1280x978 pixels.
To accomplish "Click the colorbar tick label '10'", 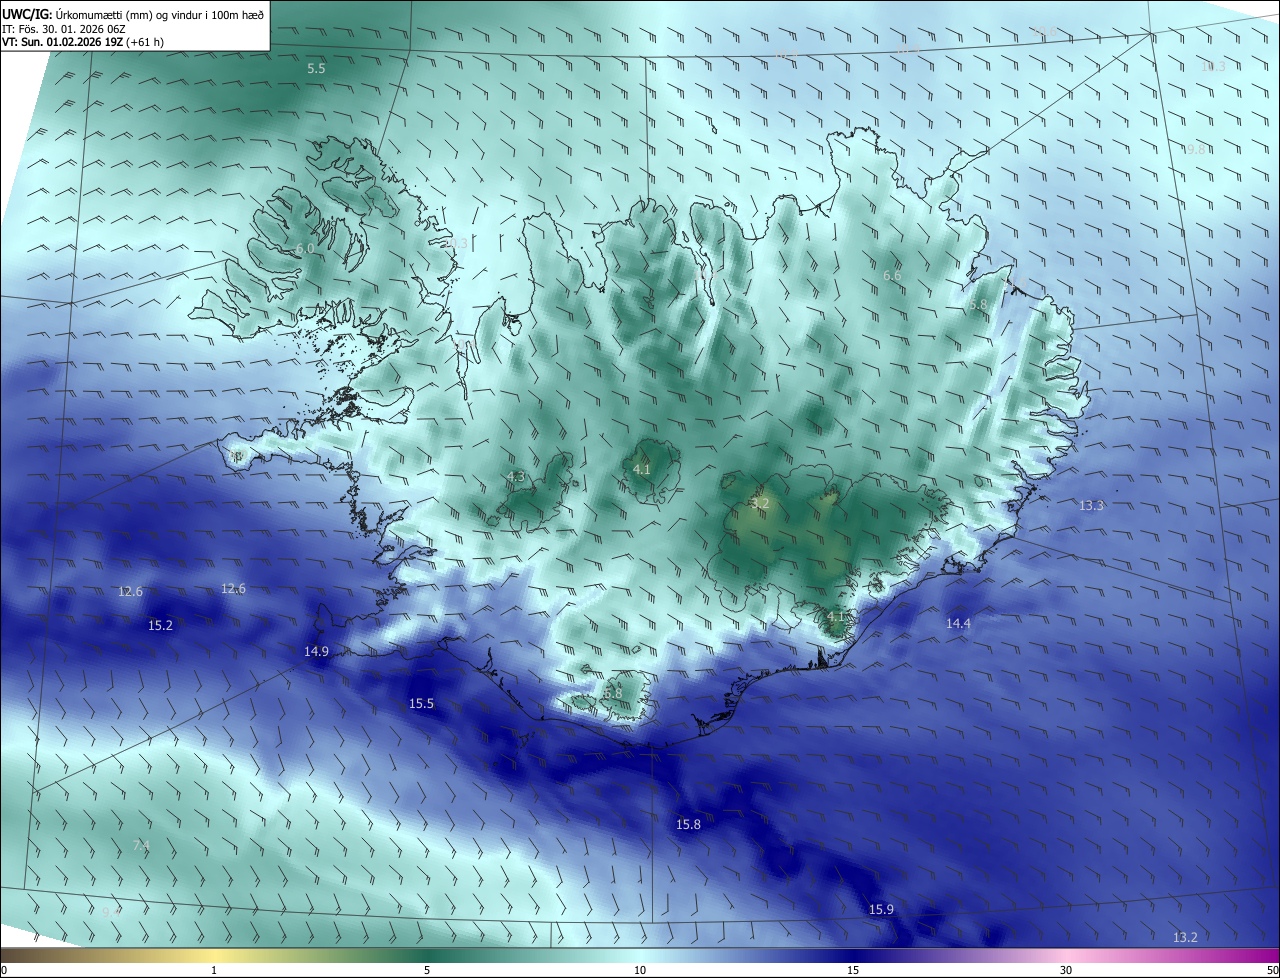I will [640, 970].
